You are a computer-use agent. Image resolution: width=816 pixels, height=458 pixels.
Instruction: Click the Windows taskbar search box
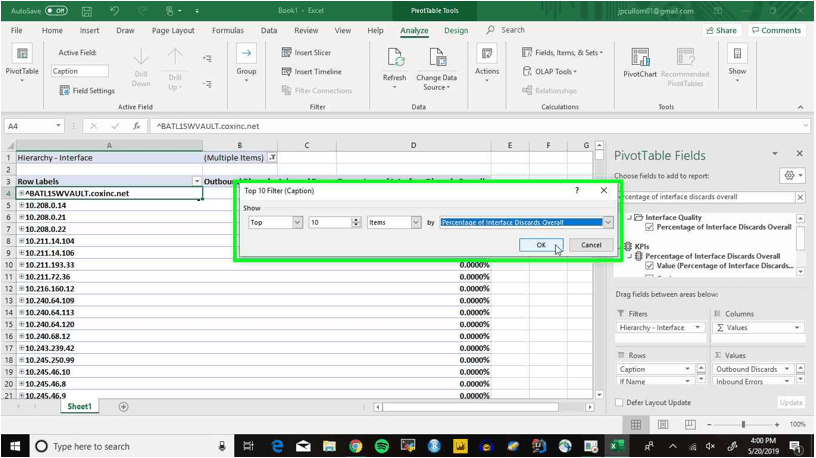[x=130, y=446]
